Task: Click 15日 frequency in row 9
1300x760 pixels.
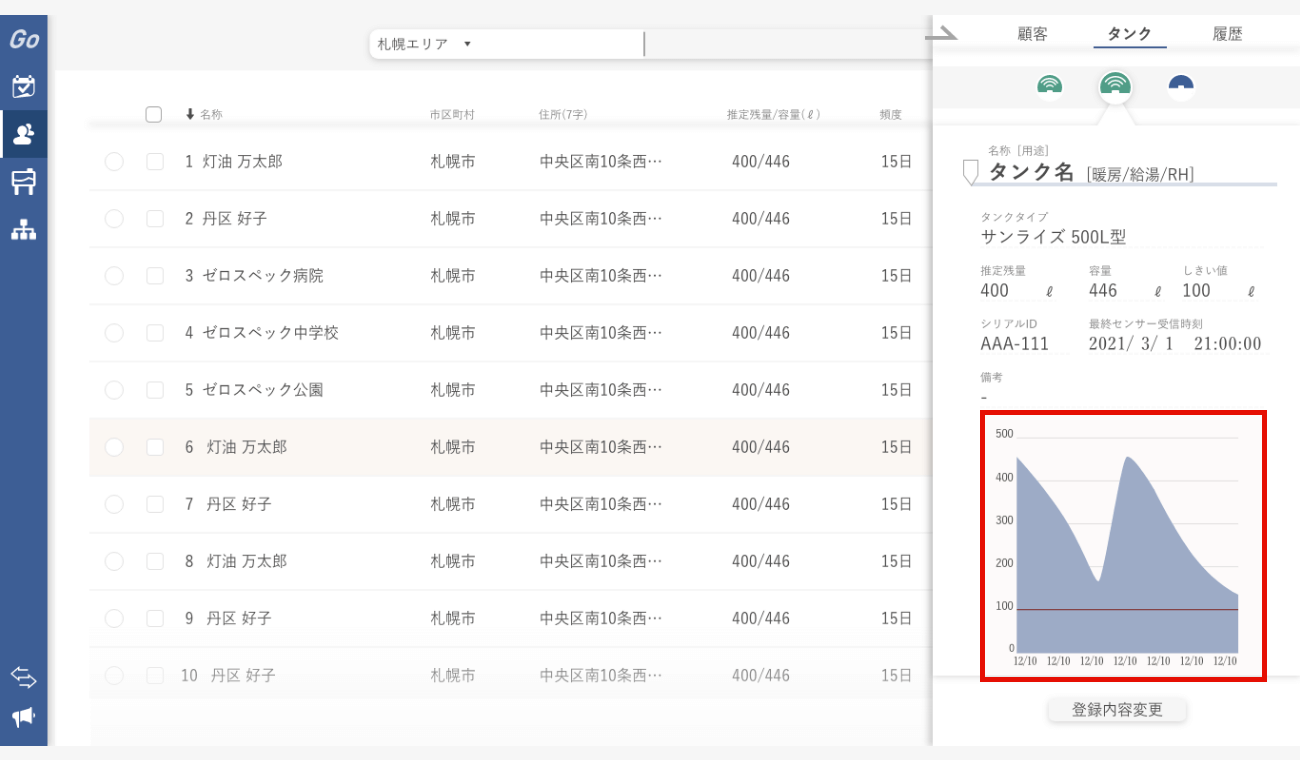Action: pos(896,618)
